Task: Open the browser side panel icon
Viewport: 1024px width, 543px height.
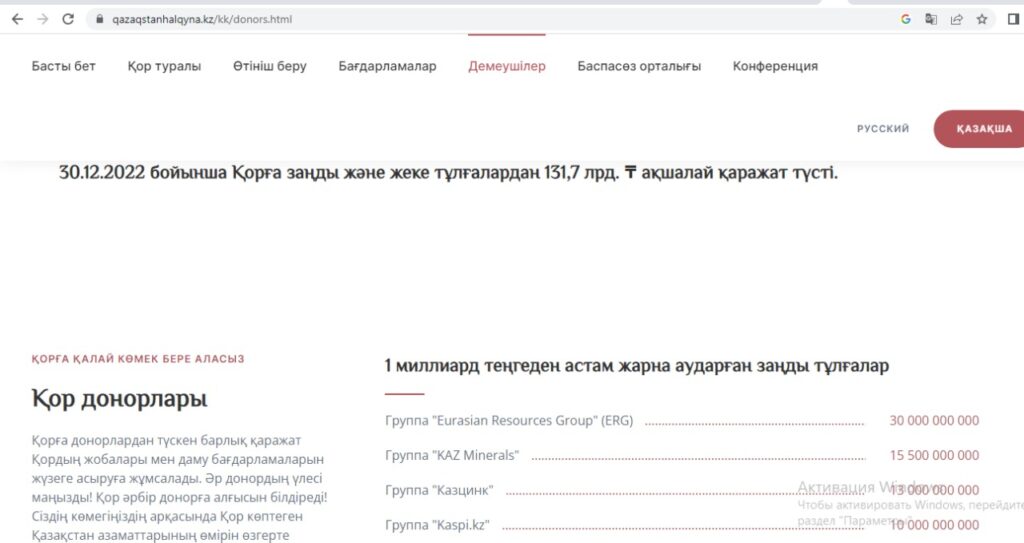Action: coord(1013,19)
